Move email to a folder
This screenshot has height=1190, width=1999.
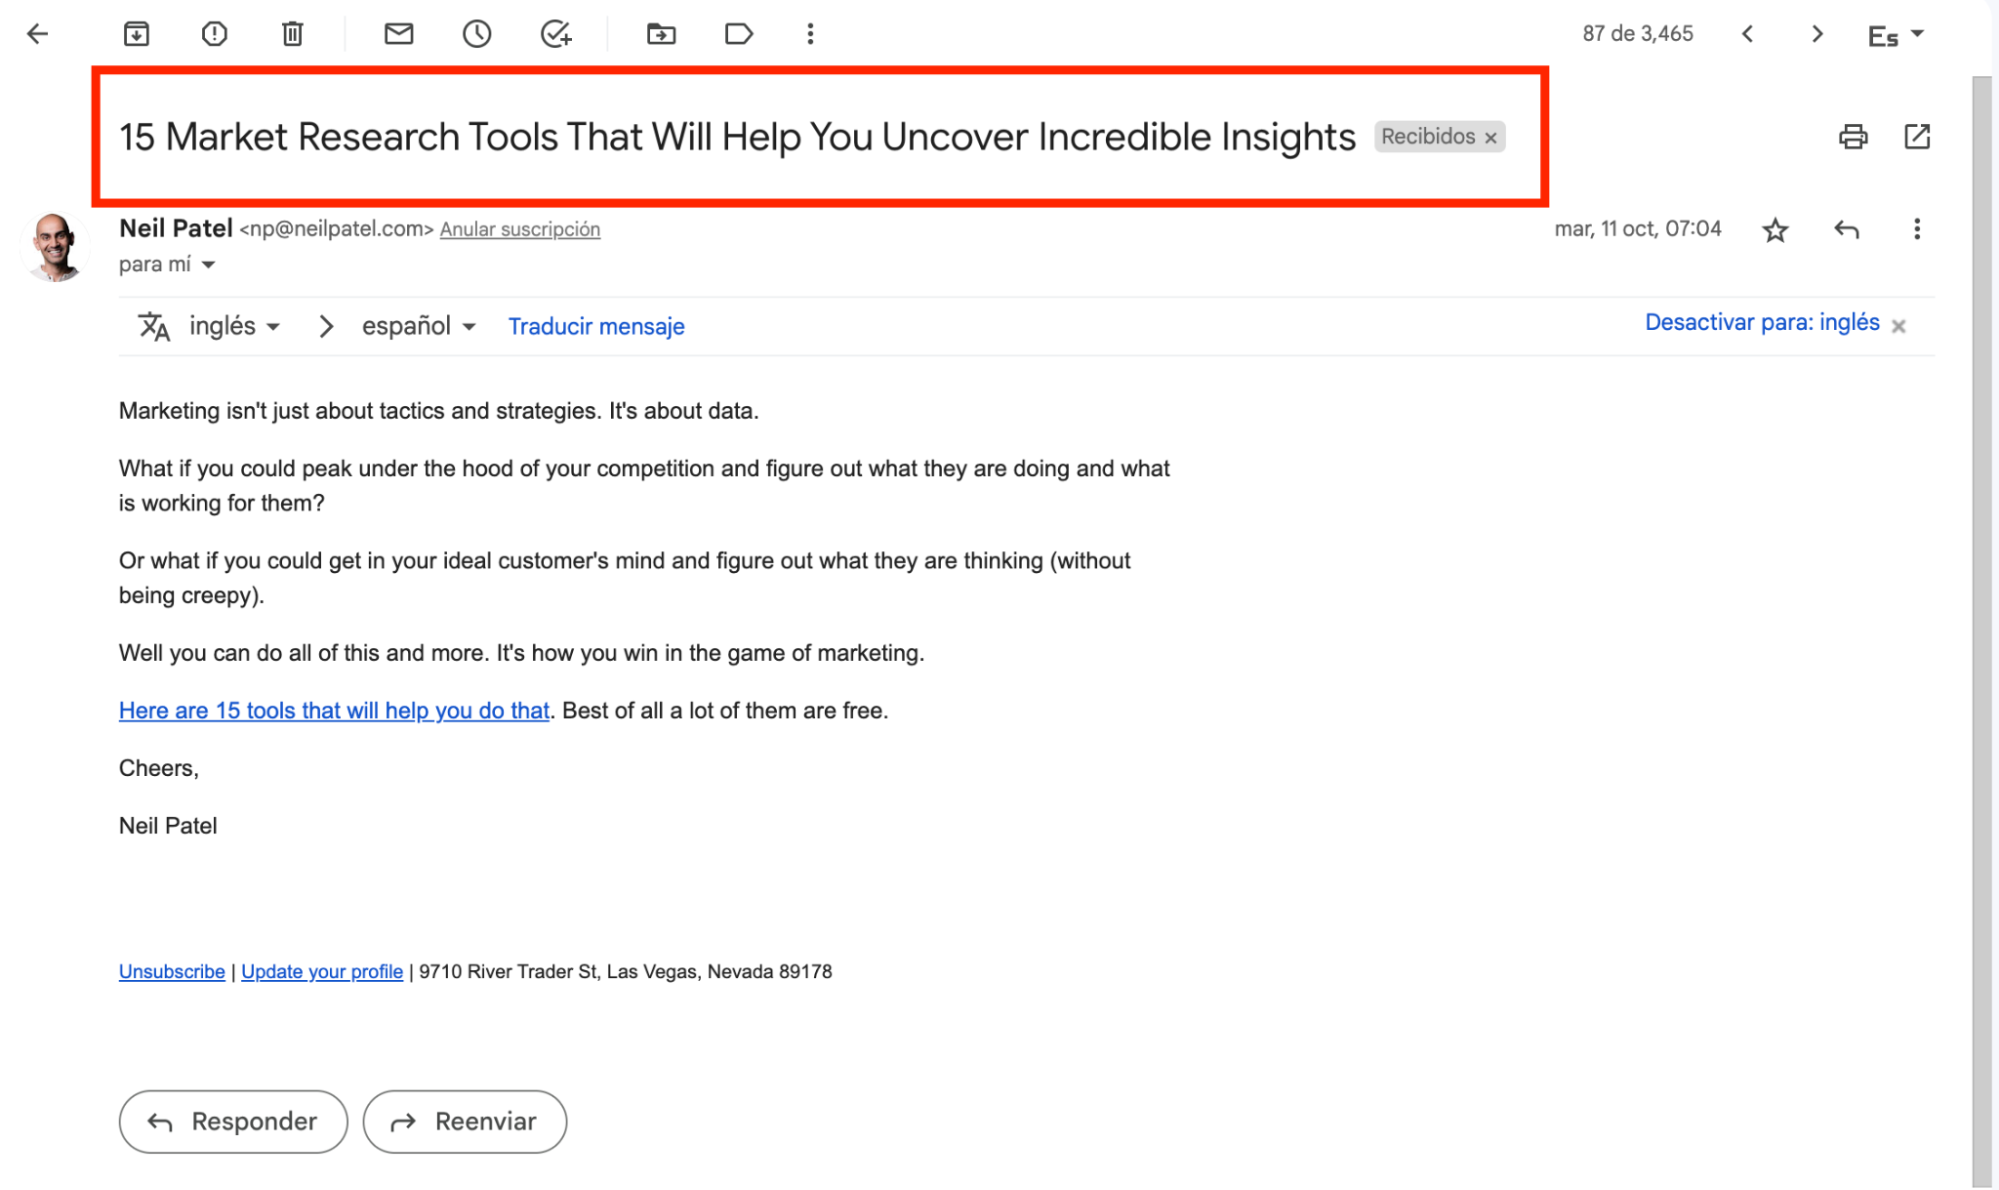click(x=661, y=34)
